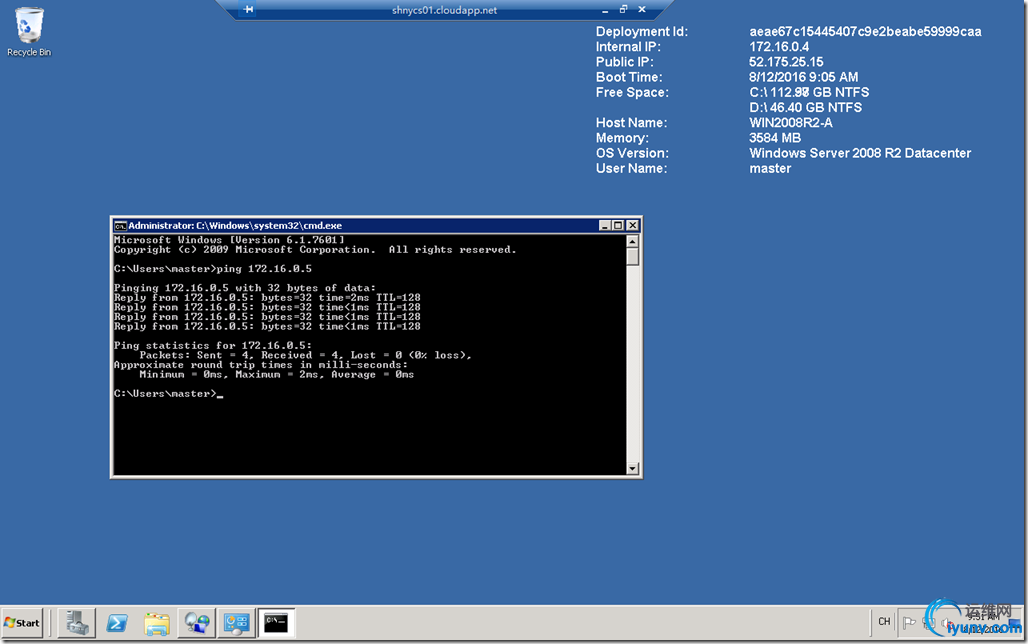Select the cmd.exe taskbar button
Viewport: 1028px width, 644px height.
pos(276,623)
